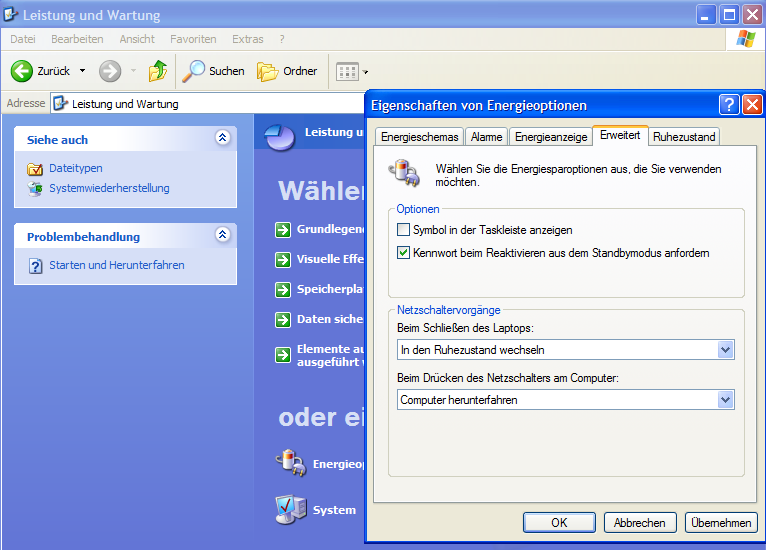Collapse the Problembehandlung panel
The height and width of the screenshot is (550, 766).
(222, 236)
